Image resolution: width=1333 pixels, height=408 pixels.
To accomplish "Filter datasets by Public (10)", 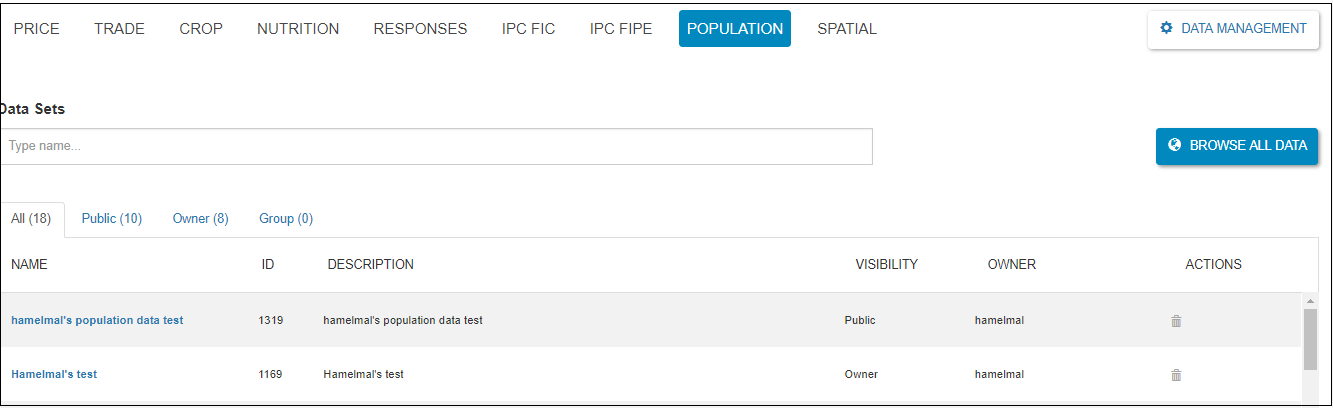I will 112,219.
